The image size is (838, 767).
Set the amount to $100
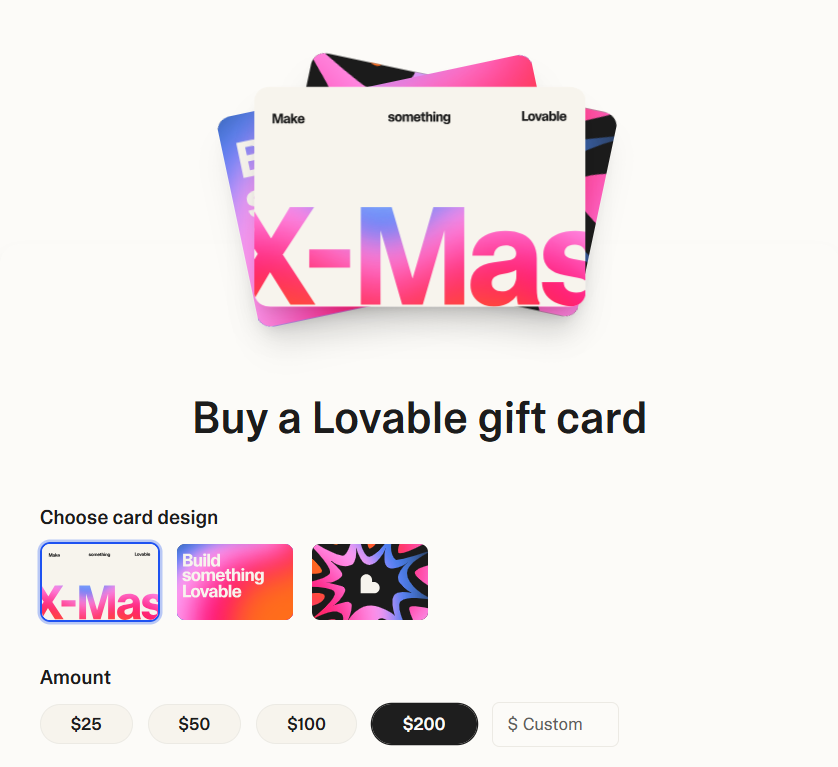(x=306, y=724)
